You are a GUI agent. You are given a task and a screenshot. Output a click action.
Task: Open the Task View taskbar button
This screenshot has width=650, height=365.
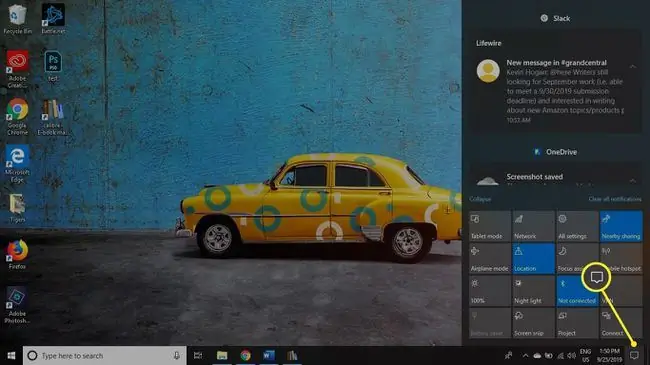(x=198, y=355)
